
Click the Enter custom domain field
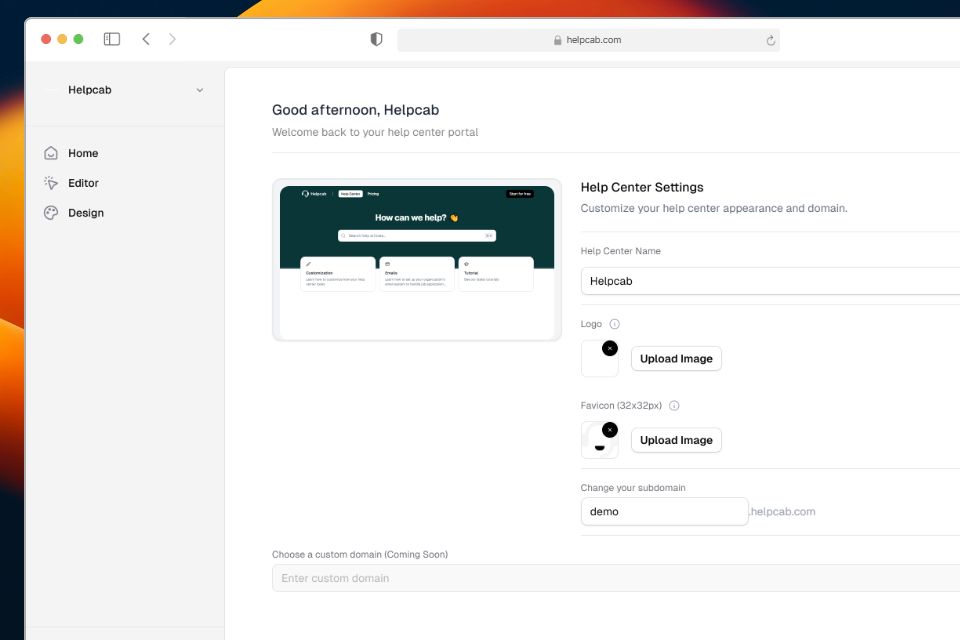[615, 578]
